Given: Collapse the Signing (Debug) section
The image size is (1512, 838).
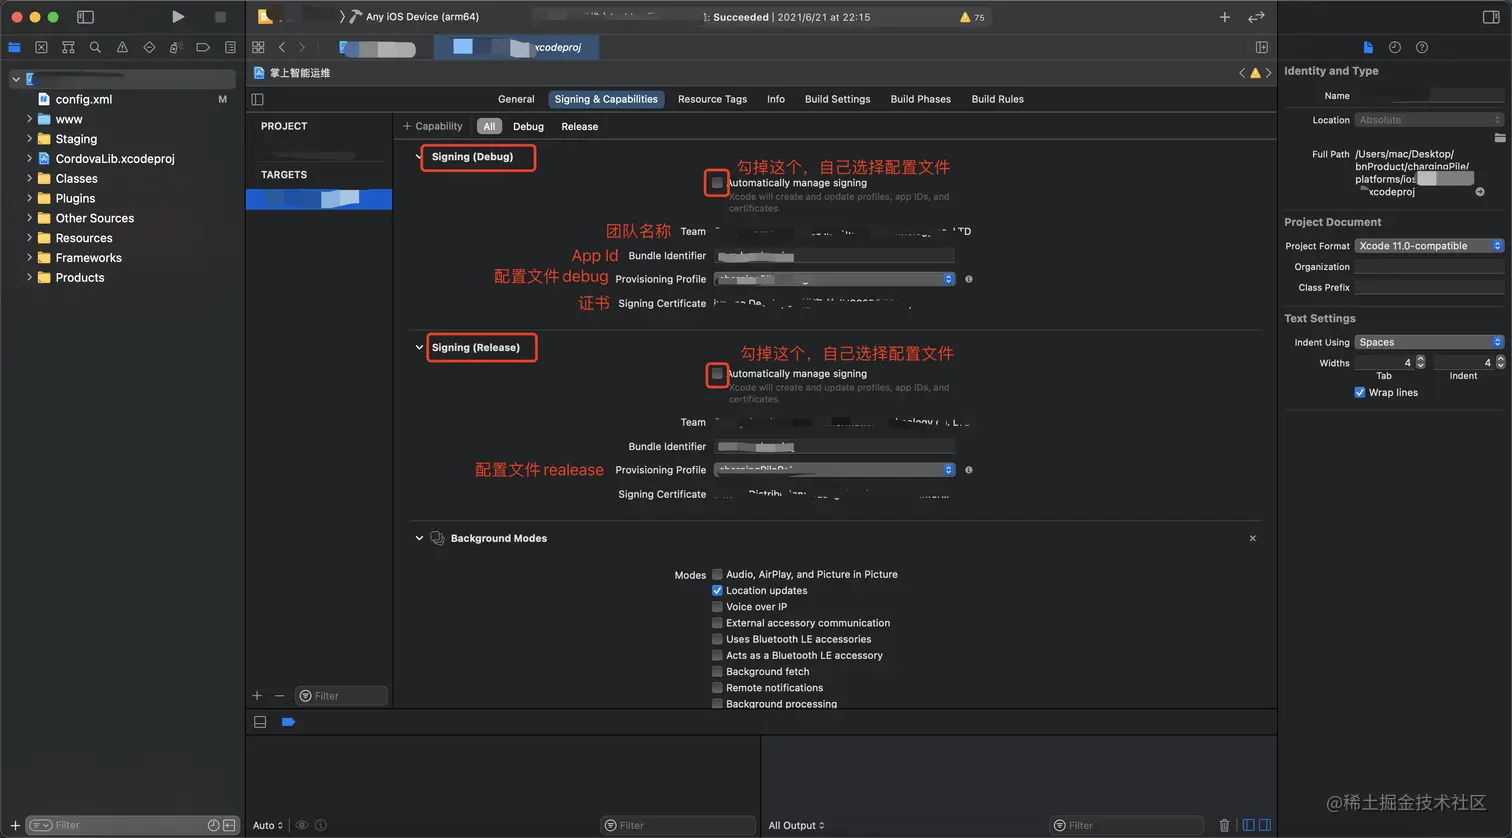Looking at the screenshot, I should (419, 157).
